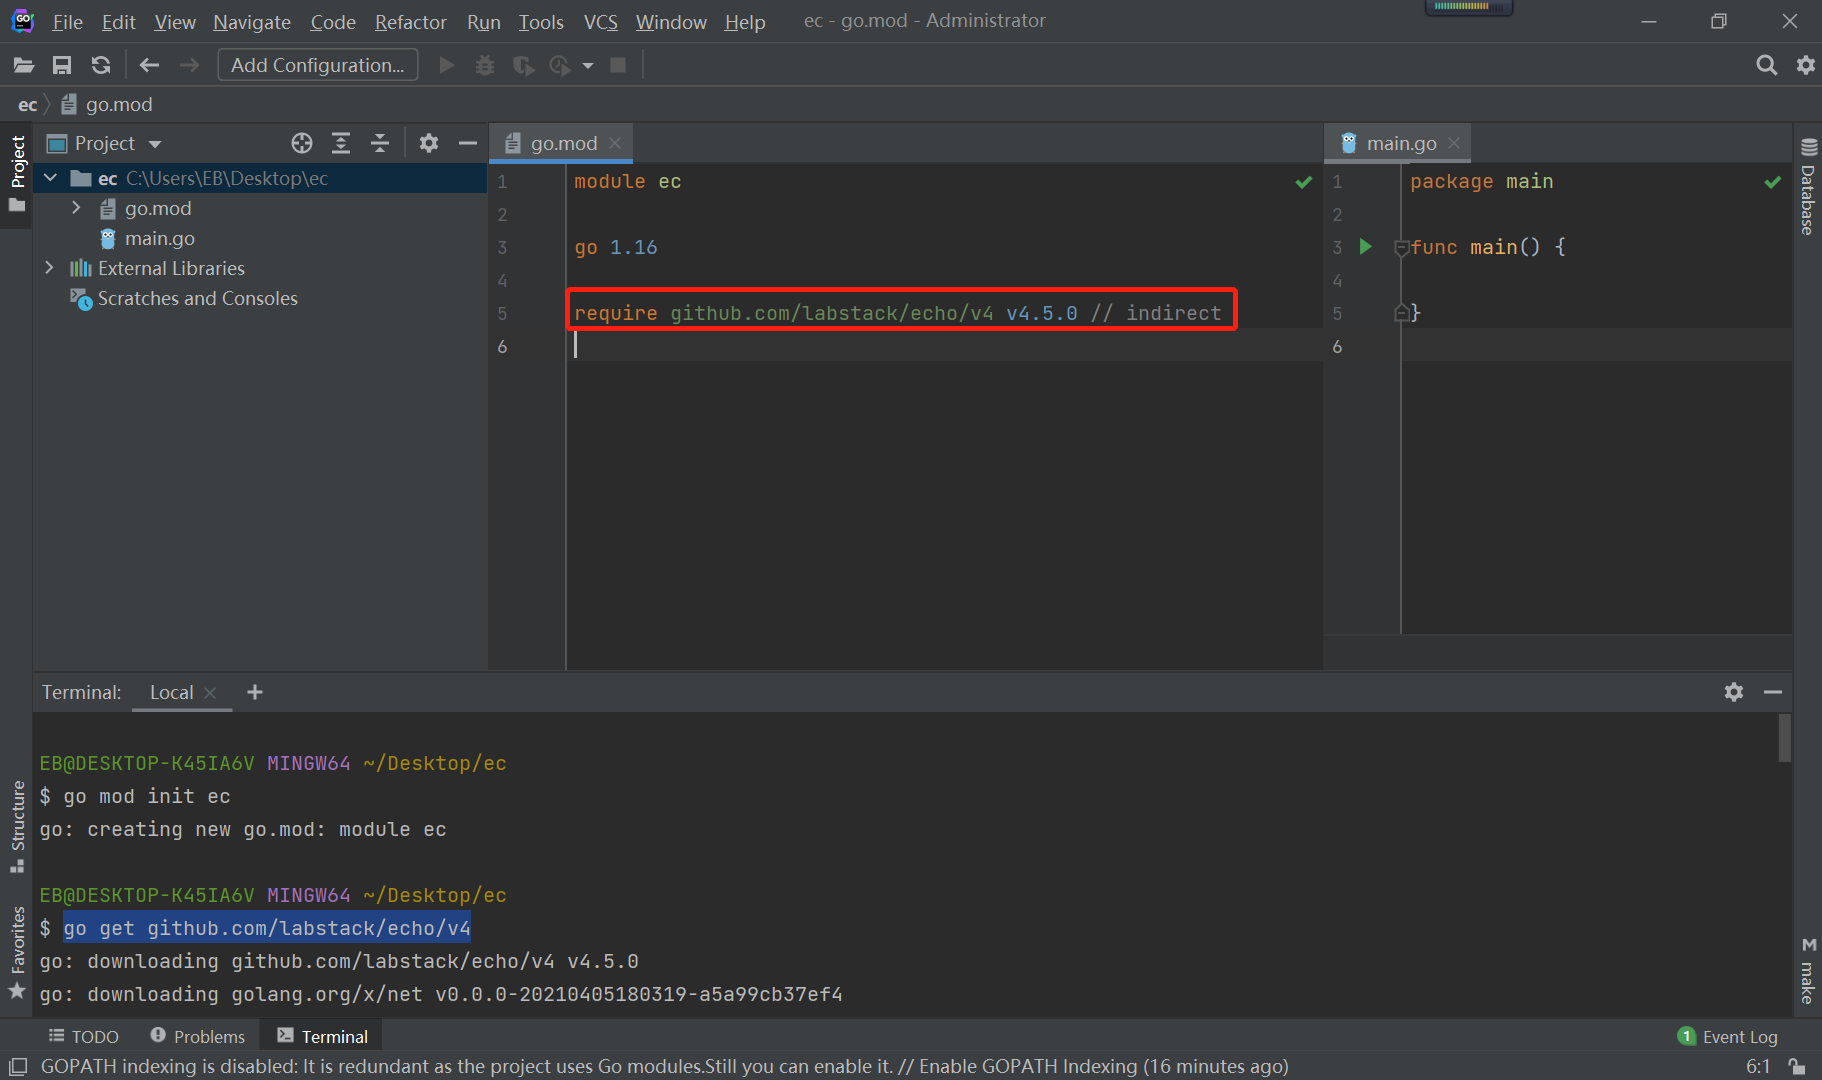The width and height of the screenshot is (1822, 1080).
Task: Expand the go.mod tree node
Action: click(76, 208)
